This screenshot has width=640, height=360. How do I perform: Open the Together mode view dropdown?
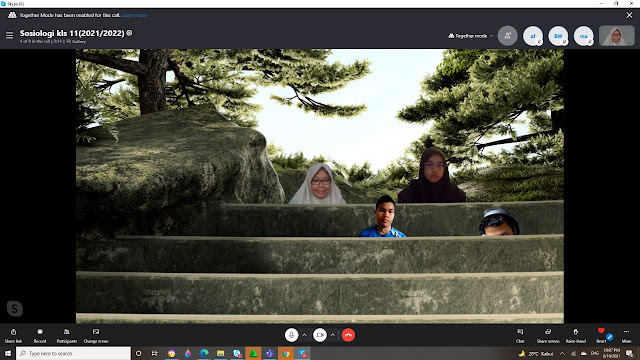click(x=471, y=36)
